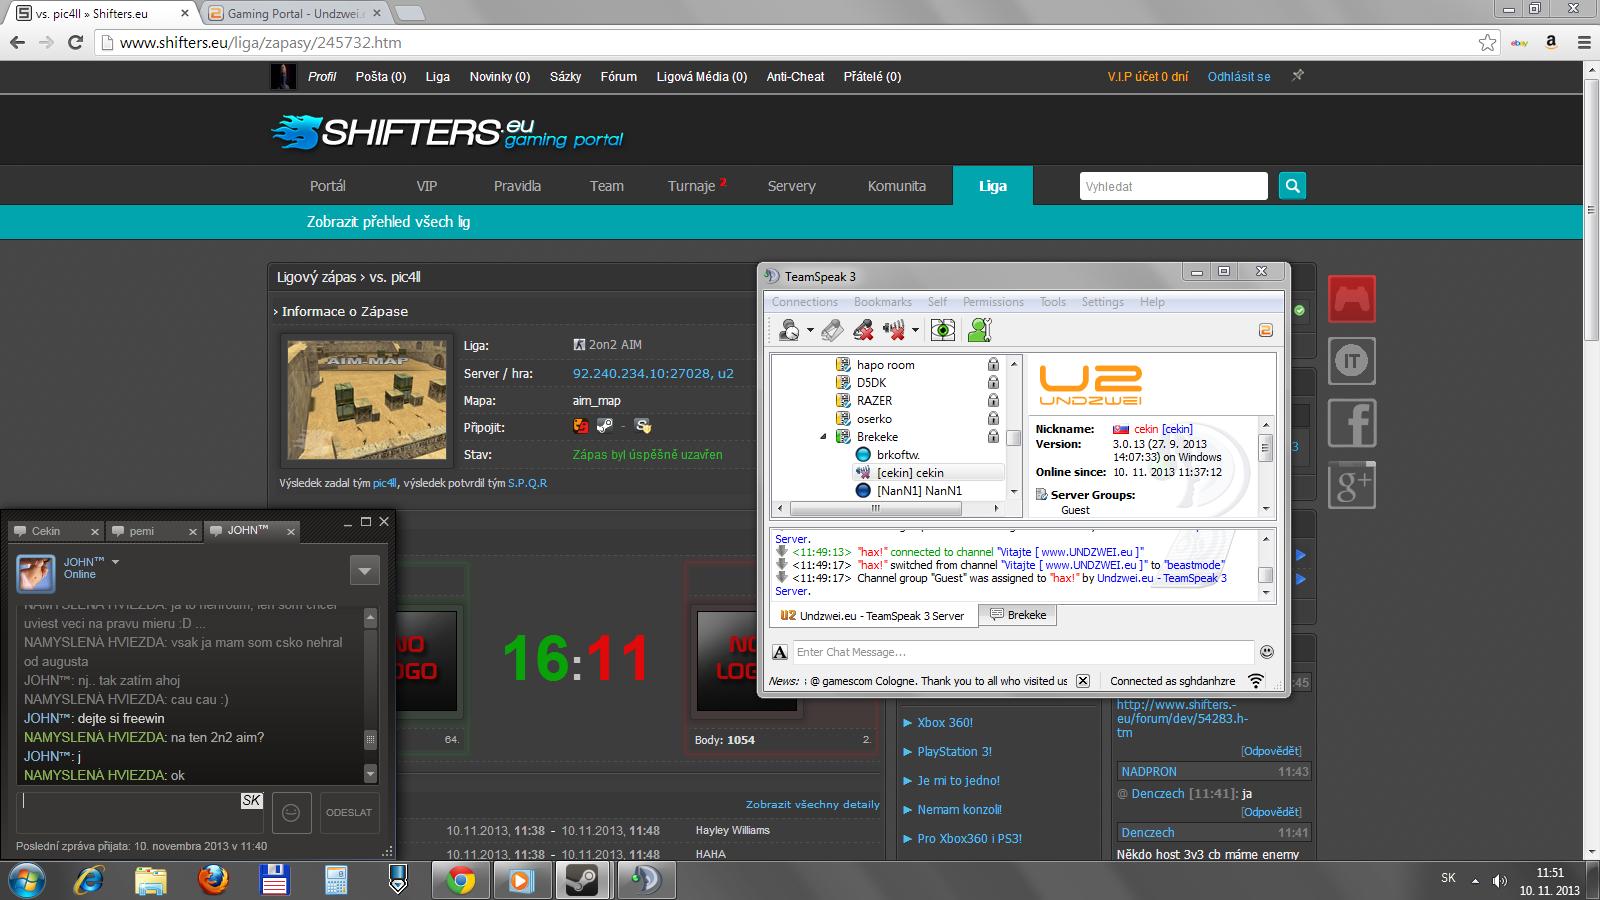Open TeamSpeak Settings menu
Image resolution: width=1600 pixels, height=900 pixels.
[x=1102, y=302]
